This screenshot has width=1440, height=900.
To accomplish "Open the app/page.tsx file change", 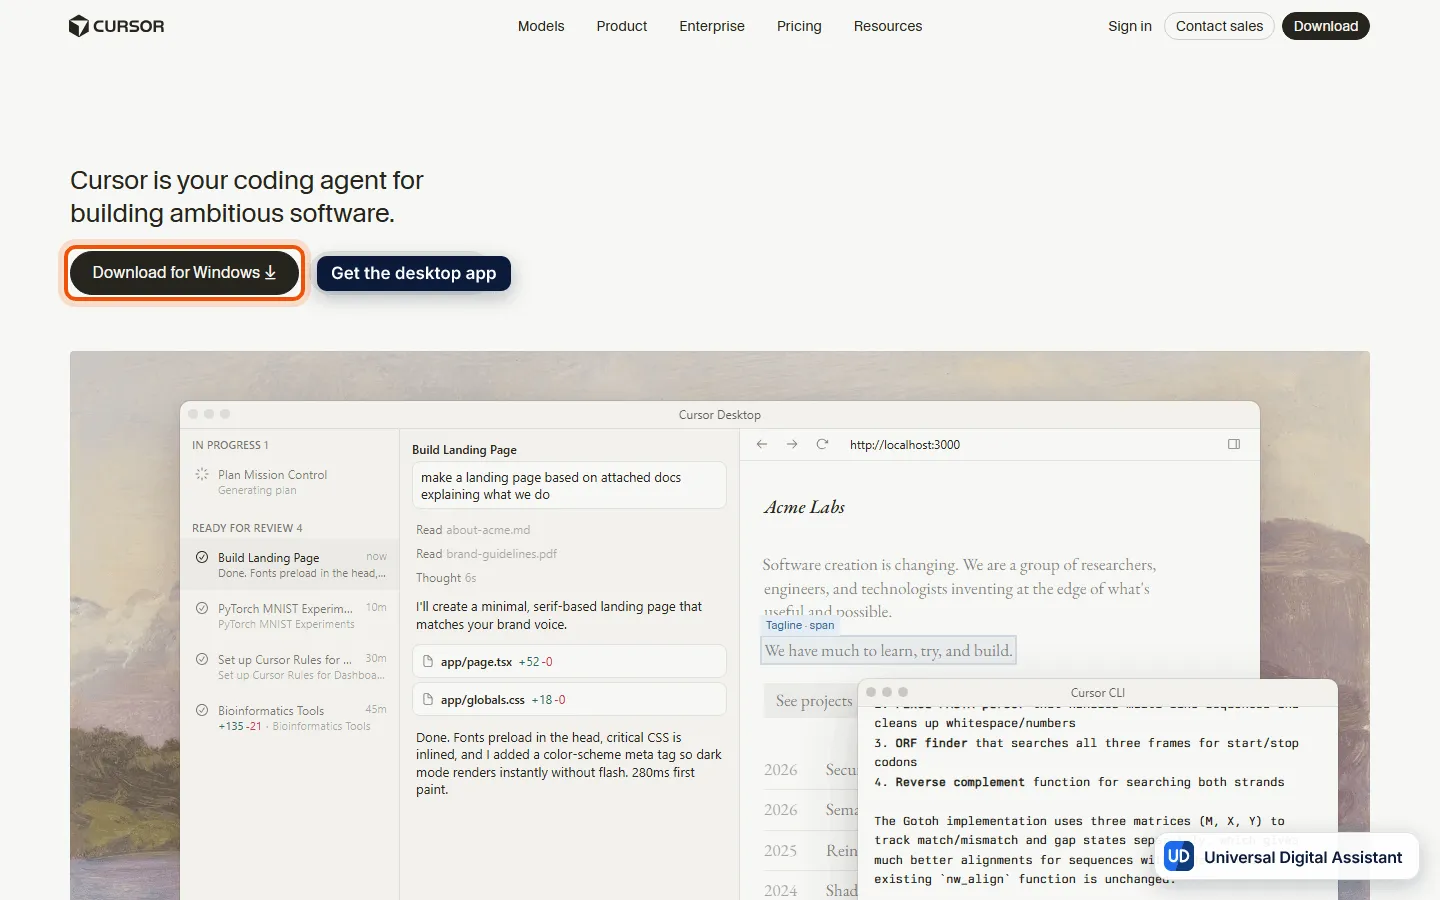I will (569, 661).
